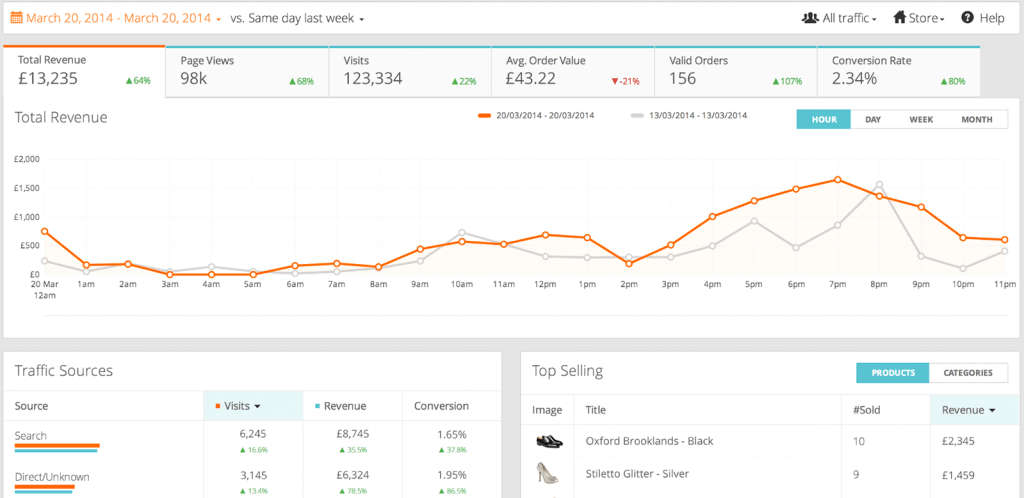Click the All traffic people icon
1024x498 pixels.
(x=810, y=18)
